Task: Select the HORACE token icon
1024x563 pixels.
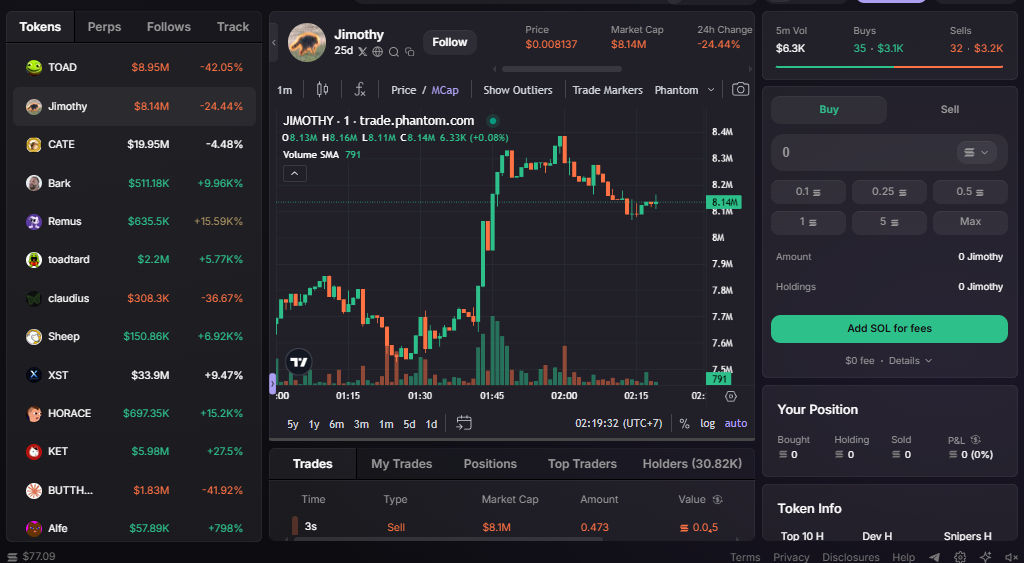Action: [x=34, y=413]
